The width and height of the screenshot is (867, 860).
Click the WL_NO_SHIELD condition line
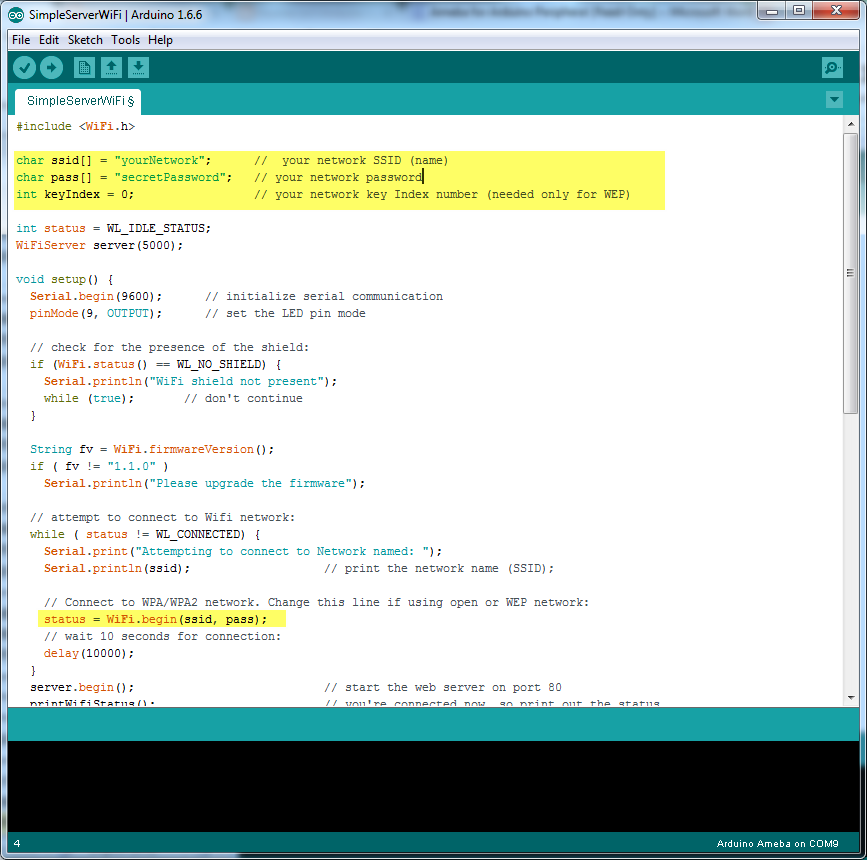tap(155, 364)
